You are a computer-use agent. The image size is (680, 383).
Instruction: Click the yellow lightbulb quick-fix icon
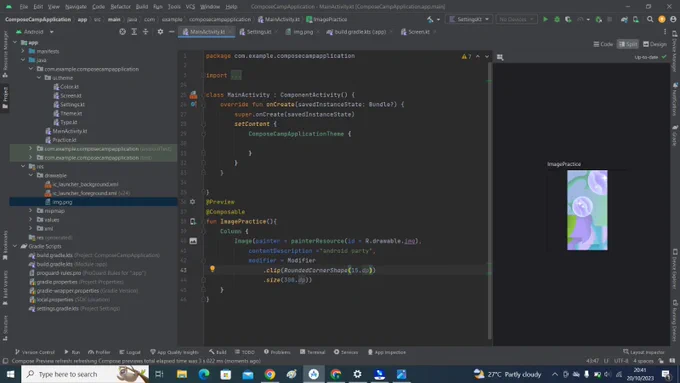pos(212,269)
